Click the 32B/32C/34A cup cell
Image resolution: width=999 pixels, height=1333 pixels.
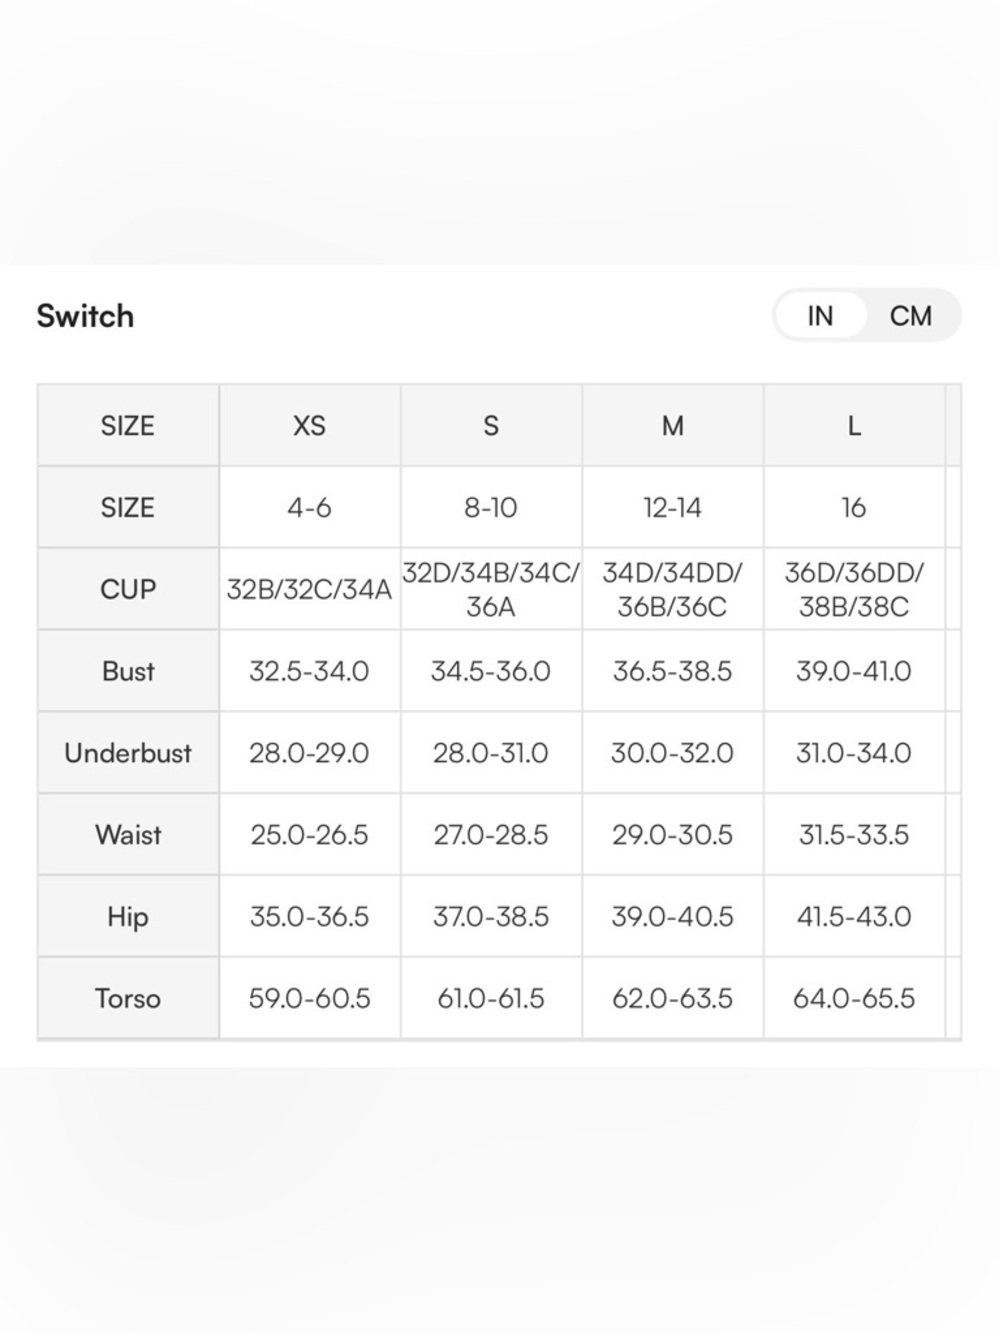coord(310,589)
